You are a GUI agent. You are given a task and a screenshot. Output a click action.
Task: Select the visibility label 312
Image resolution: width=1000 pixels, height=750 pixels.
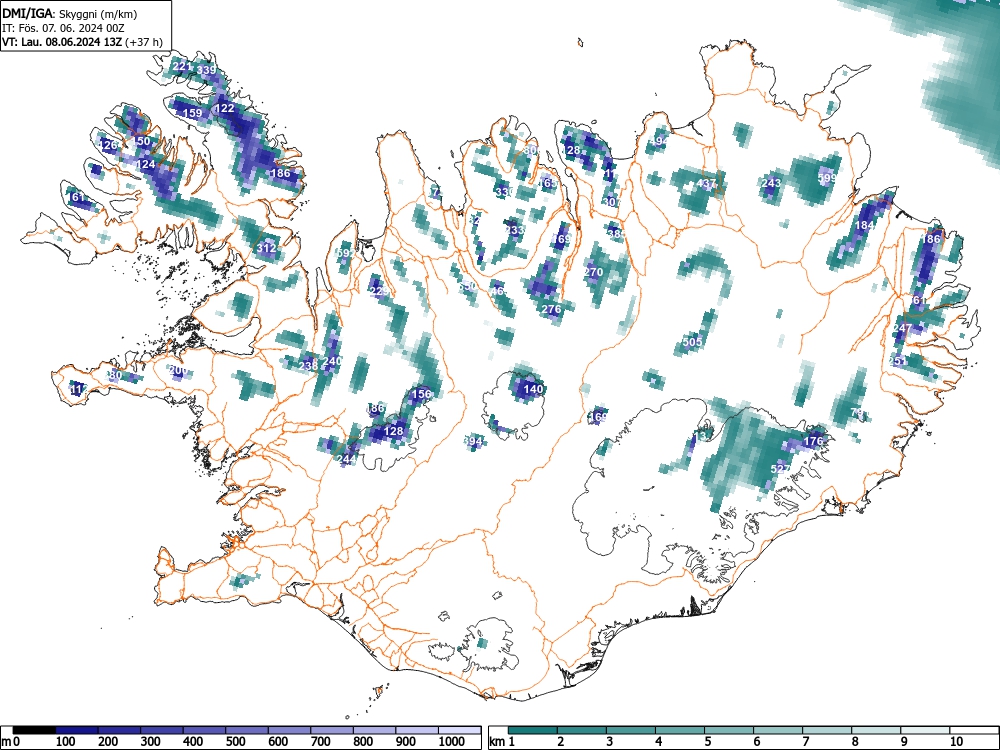pyautogui.click(x=267, y=248)
